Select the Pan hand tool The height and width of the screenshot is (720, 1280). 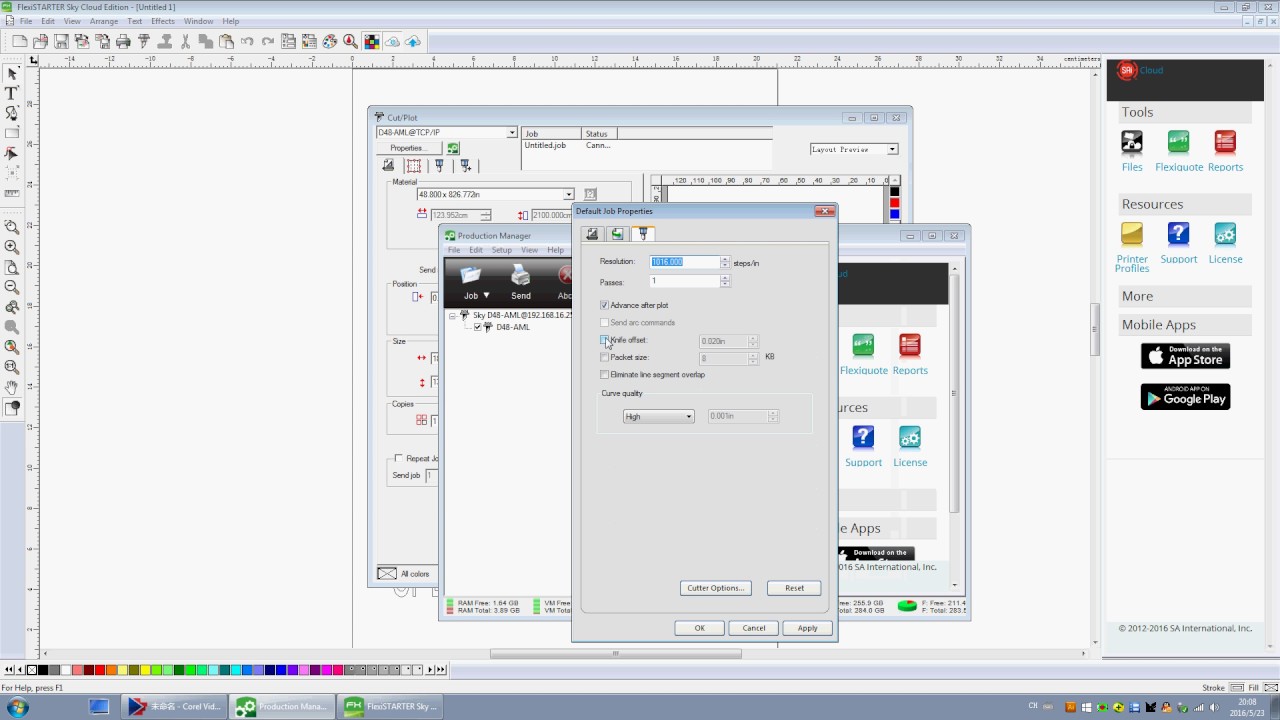click(x=12, y=387)
